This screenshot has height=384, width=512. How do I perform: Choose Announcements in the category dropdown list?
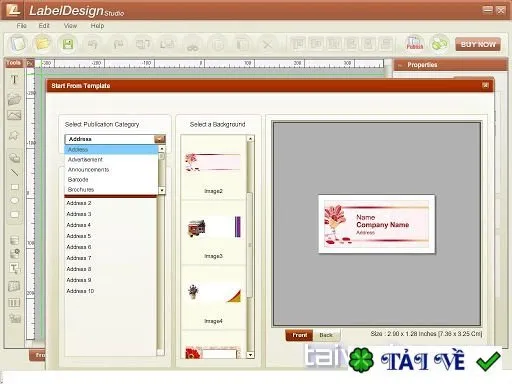(111, 170)
